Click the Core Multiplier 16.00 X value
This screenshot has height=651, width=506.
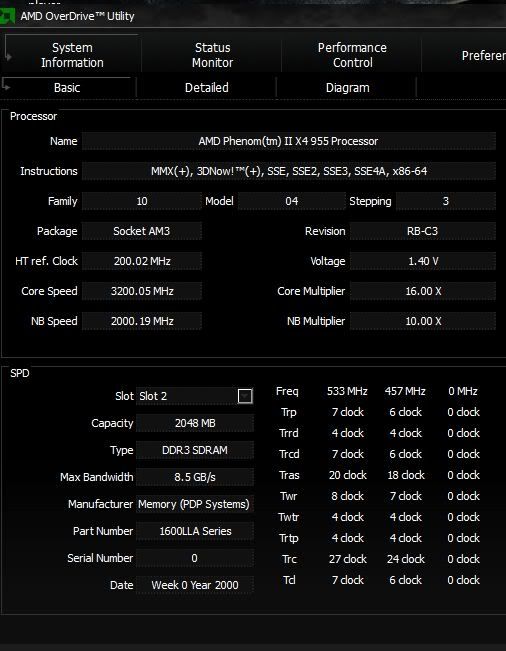coord(423,291)
